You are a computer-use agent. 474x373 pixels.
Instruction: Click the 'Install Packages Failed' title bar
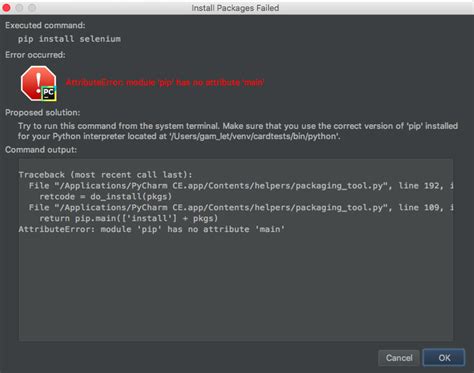(x=235, y=8)
